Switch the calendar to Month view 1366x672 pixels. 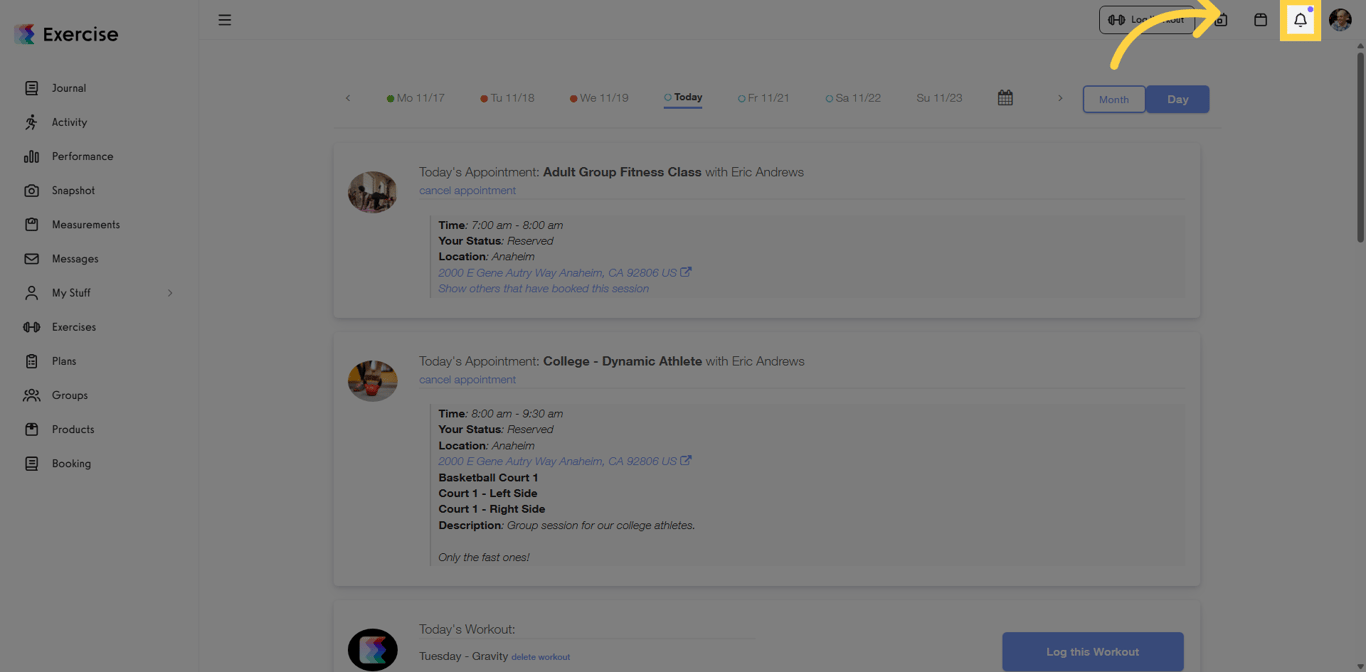click(1113, 99)
